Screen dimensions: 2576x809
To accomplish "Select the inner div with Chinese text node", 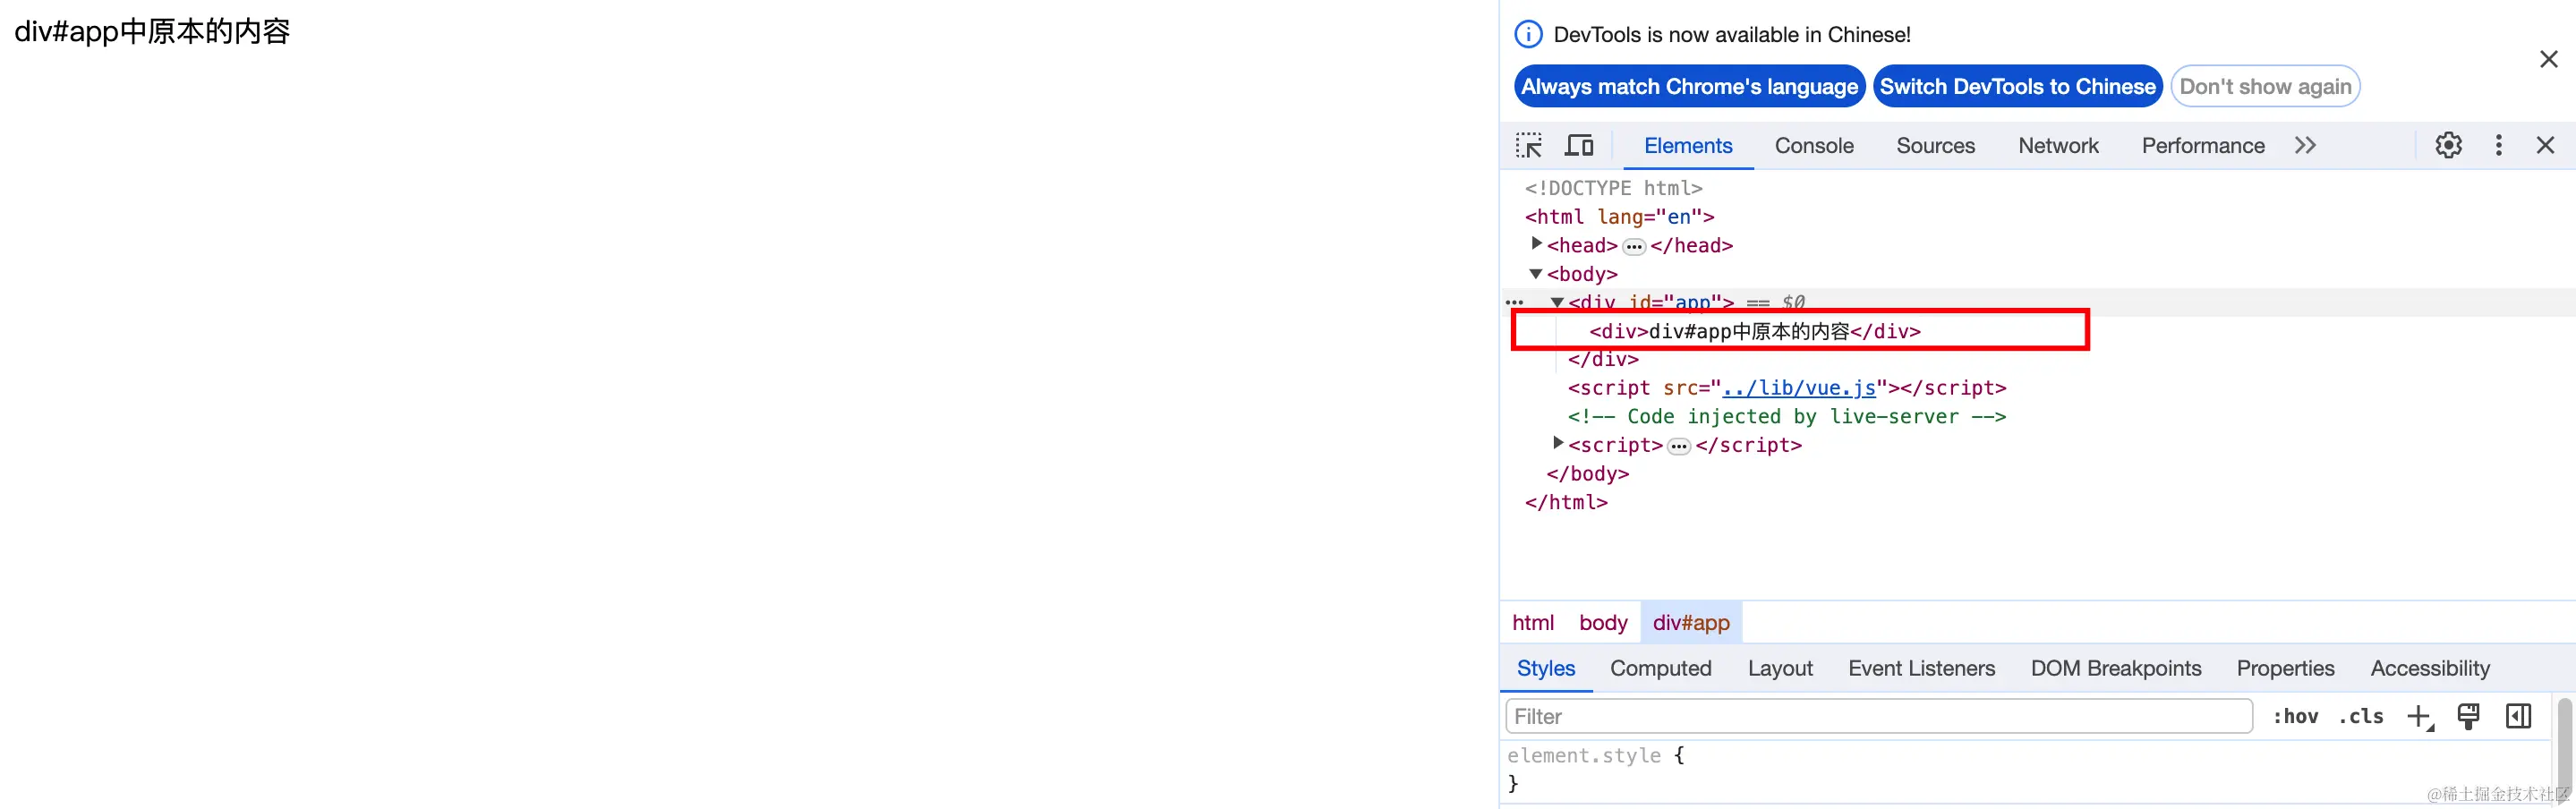I will coord(1755,331).
